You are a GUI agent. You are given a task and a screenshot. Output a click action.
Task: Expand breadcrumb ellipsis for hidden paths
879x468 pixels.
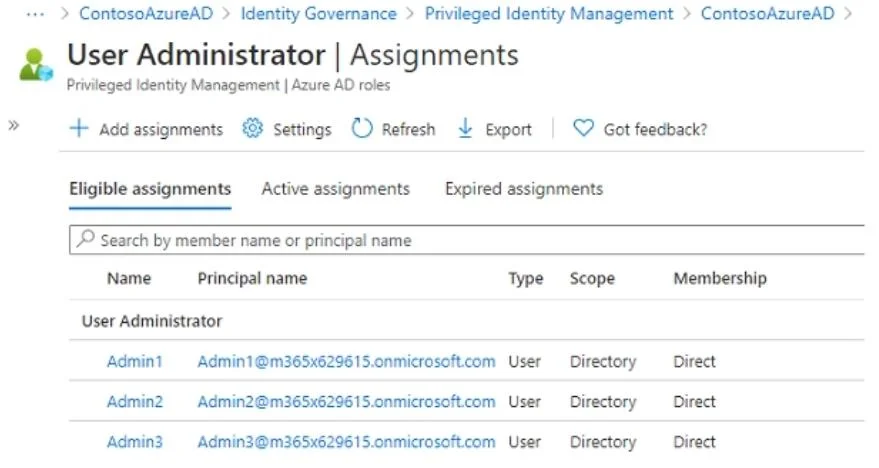pos(35,14)
